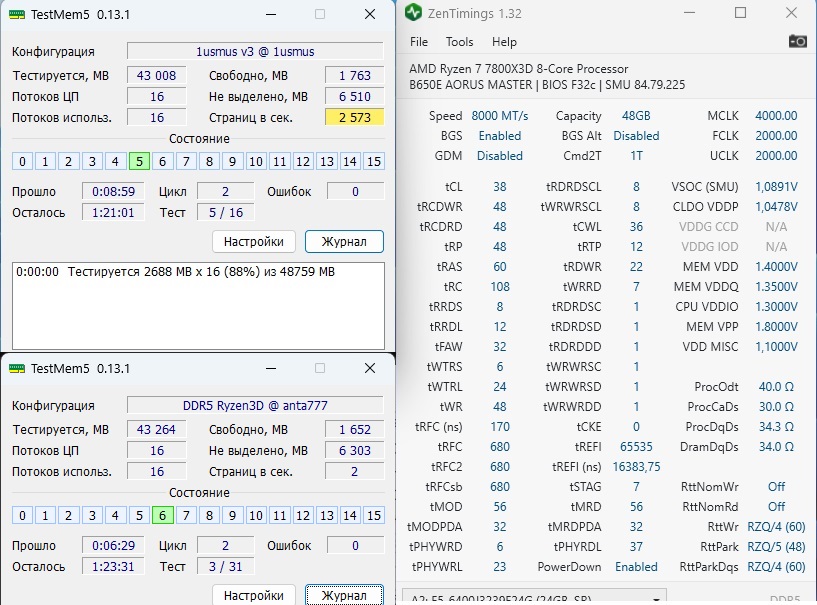
Task: Click the ProcOdt 40.0 Ω value
Action: pyautogui.click(x=776, y=387)
